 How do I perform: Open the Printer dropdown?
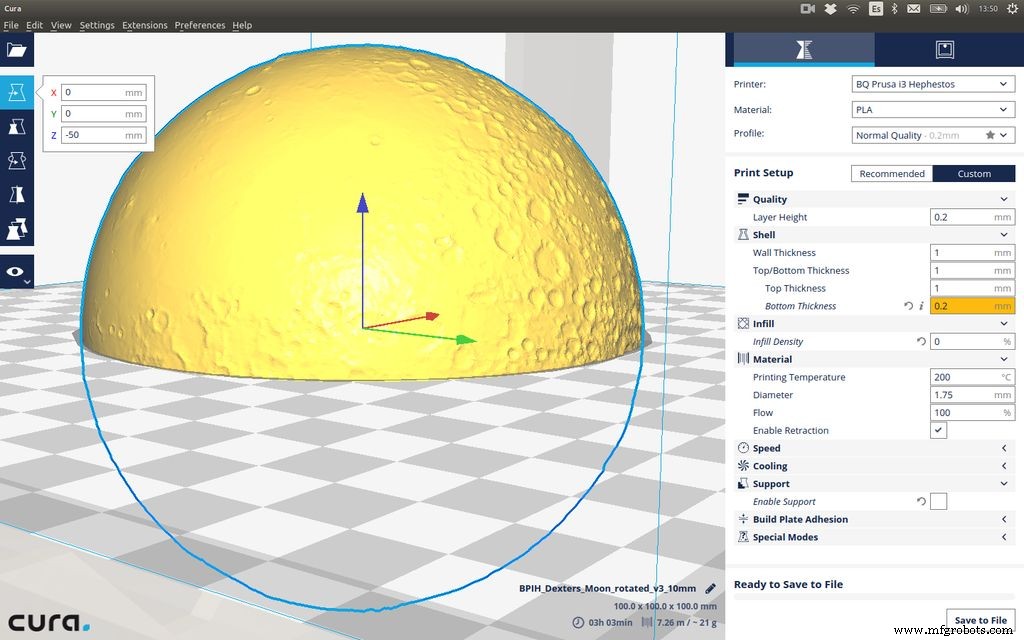click(x=932, y=84)
